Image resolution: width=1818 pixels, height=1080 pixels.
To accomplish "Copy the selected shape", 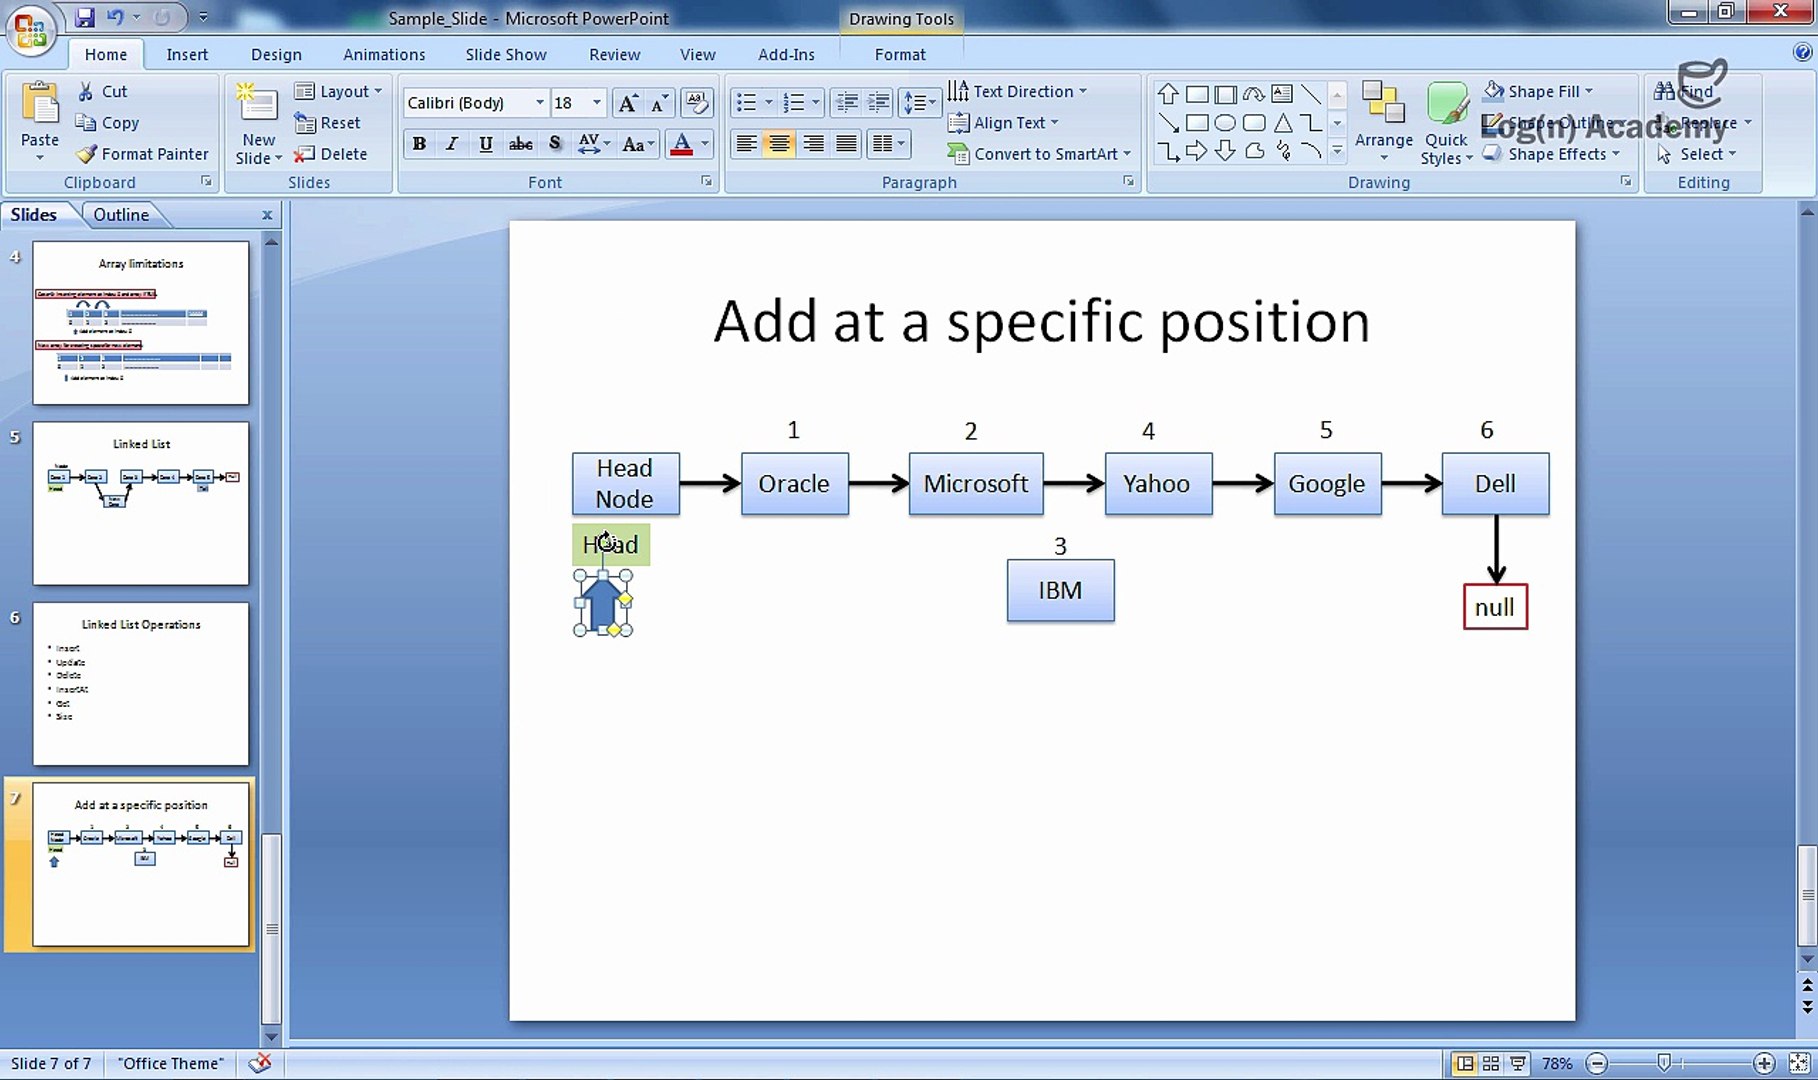I will (107, 122).
